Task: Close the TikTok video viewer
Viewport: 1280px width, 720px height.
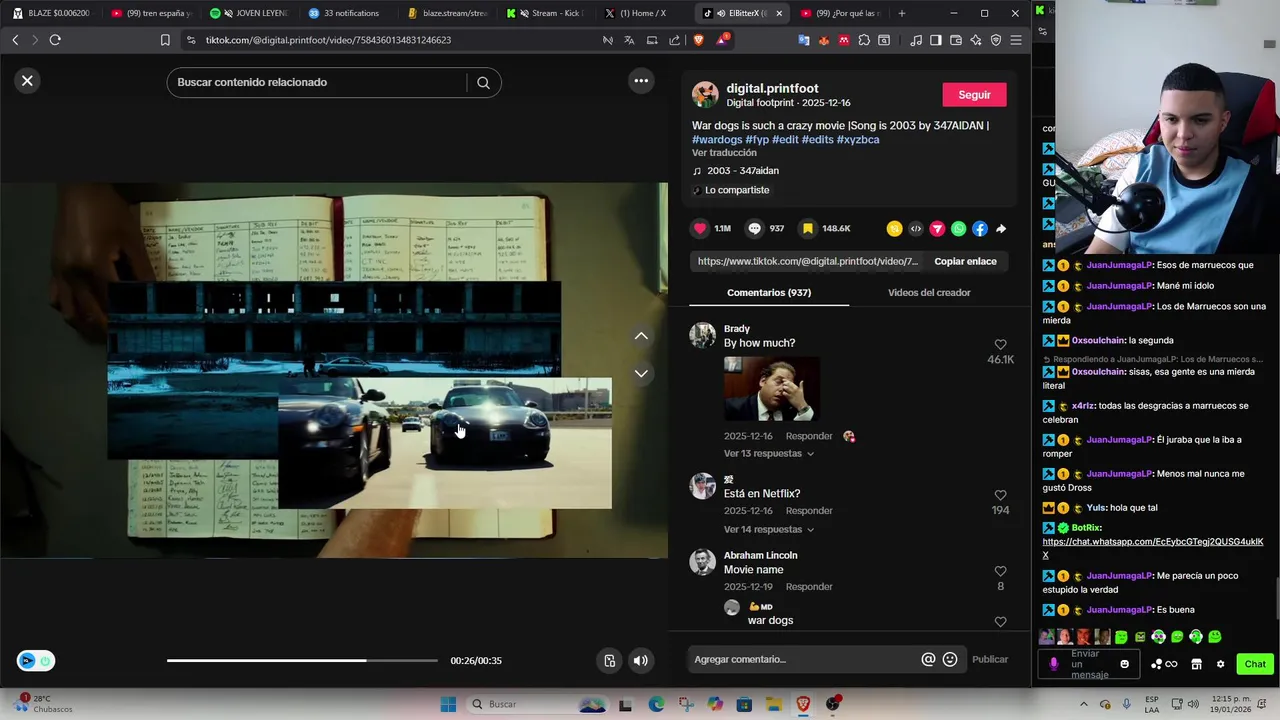Action: tap(27, 81)
